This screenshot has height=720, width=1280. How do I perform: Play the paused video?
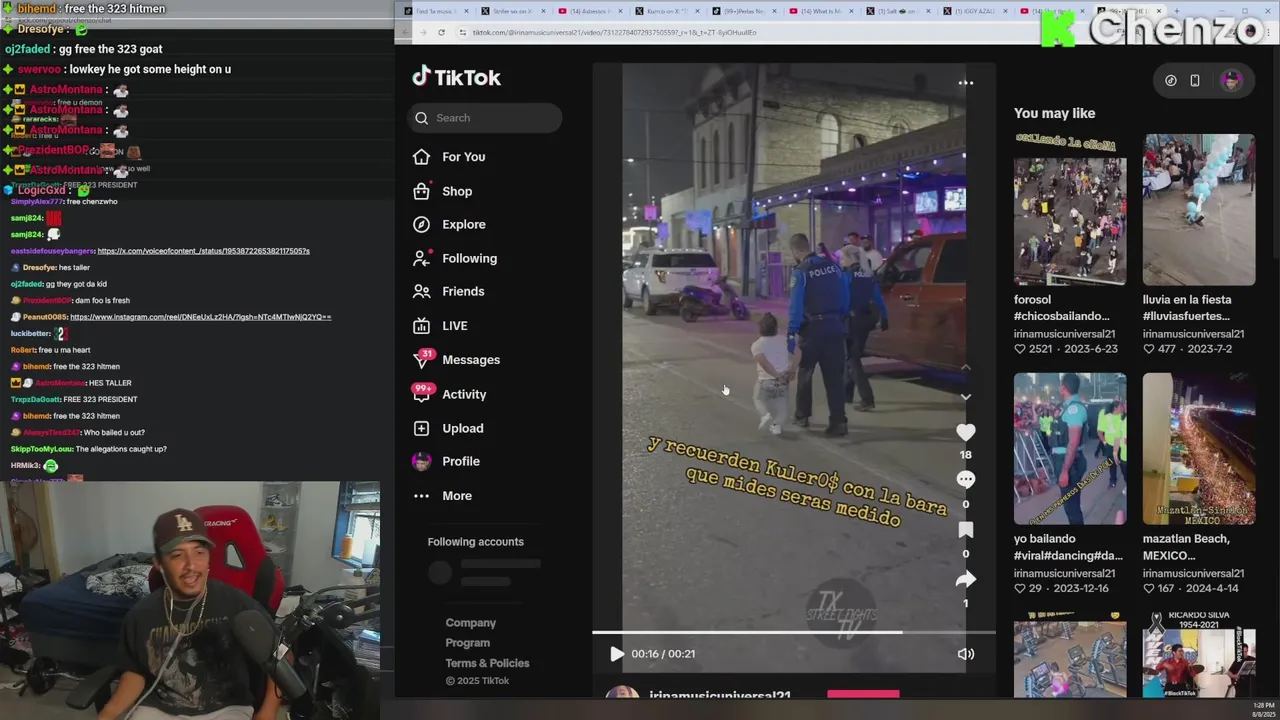coord(617,654)
